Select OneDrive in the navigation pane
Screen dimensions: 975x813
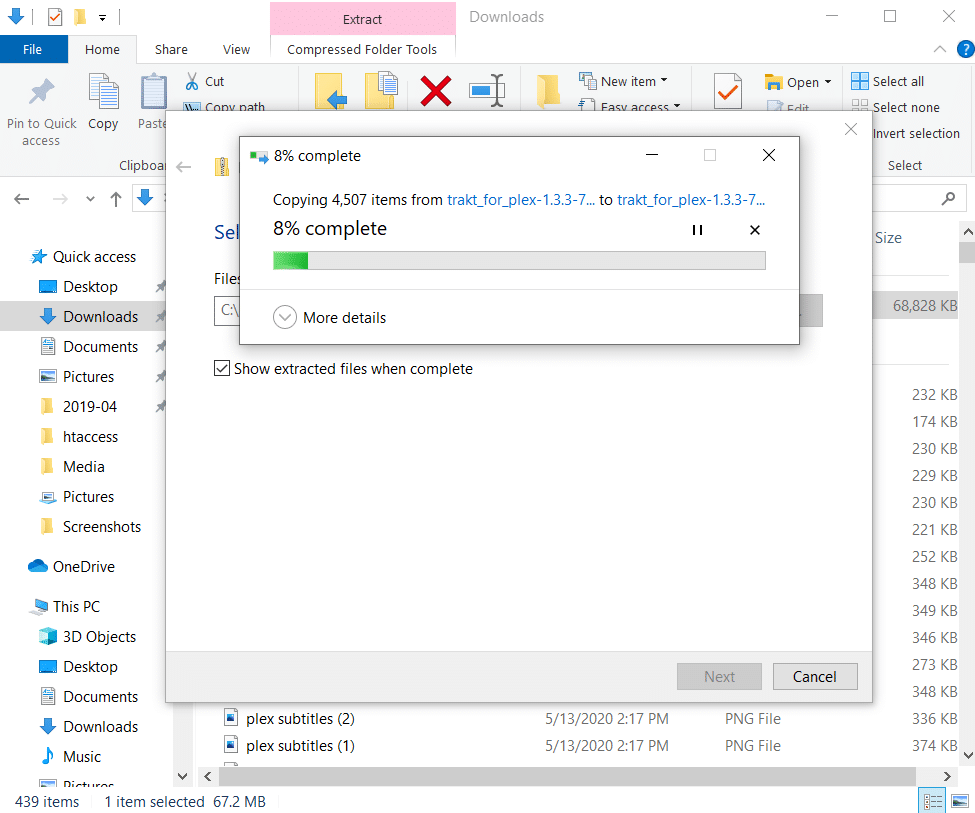(x=72, y=566)
